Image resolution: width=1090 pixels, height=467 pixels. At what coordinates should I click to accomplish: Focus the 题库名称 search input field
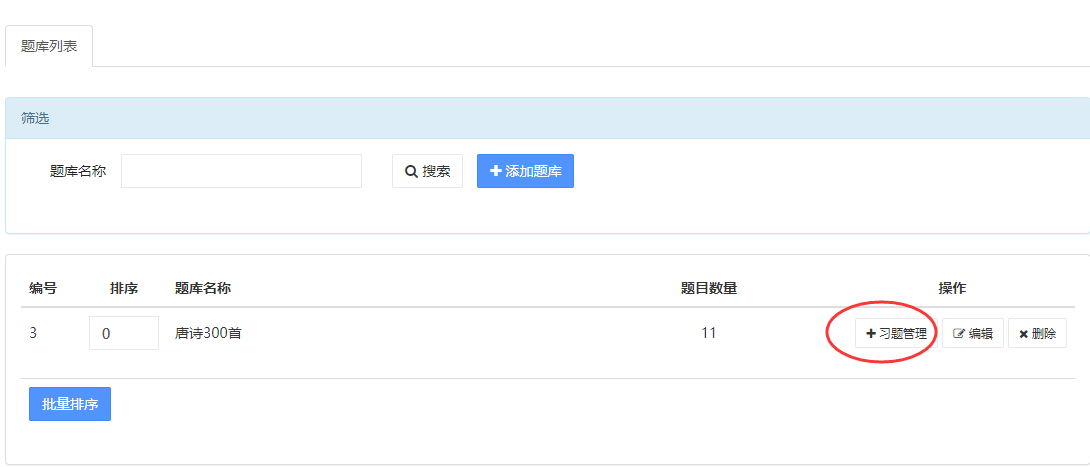[241, 171]
